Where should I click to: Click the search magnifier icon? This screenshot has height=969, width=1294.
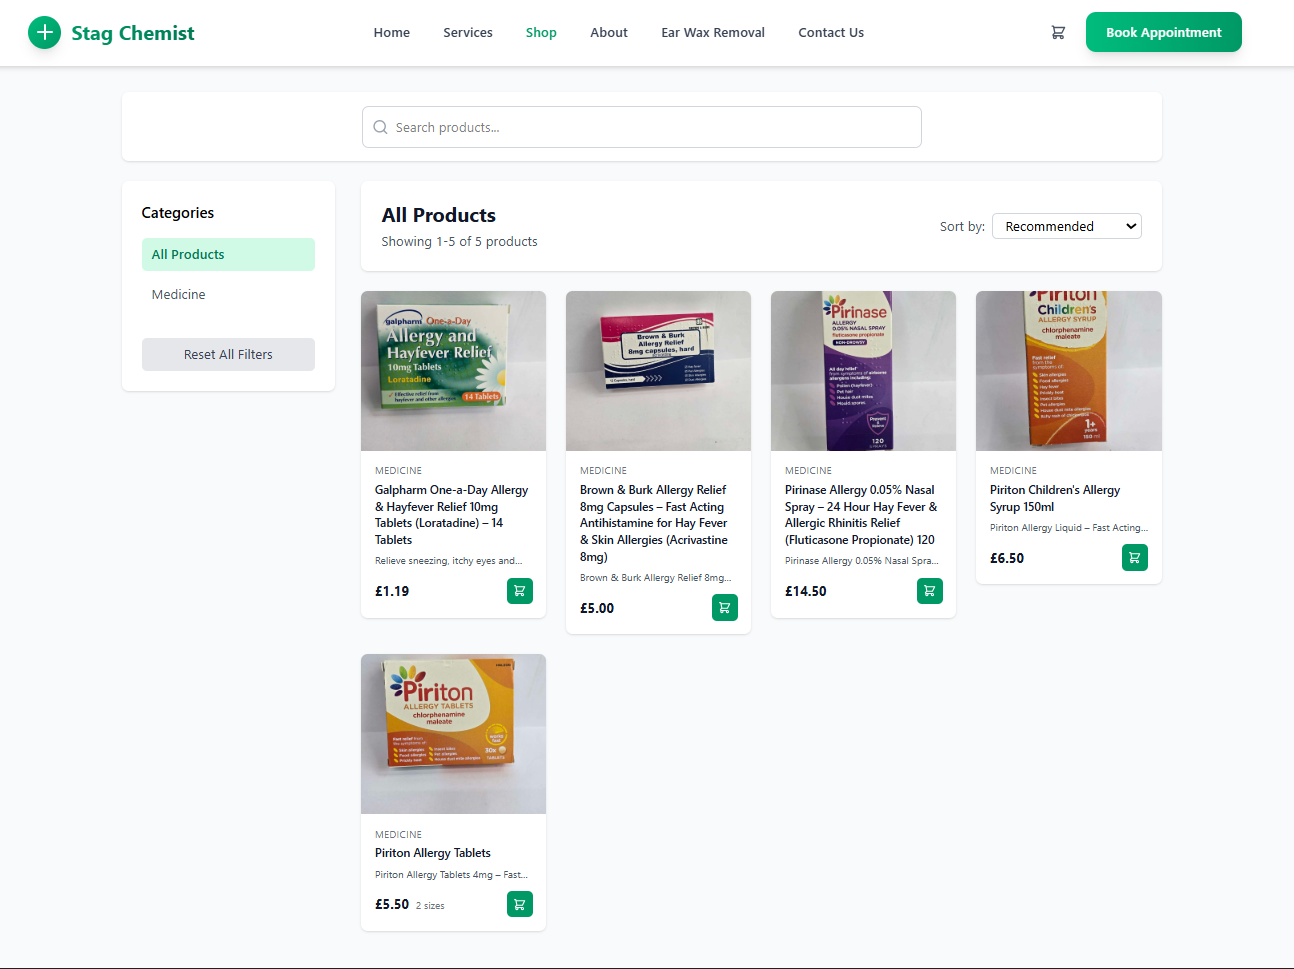pyautogui.click(x=380, y=127)
